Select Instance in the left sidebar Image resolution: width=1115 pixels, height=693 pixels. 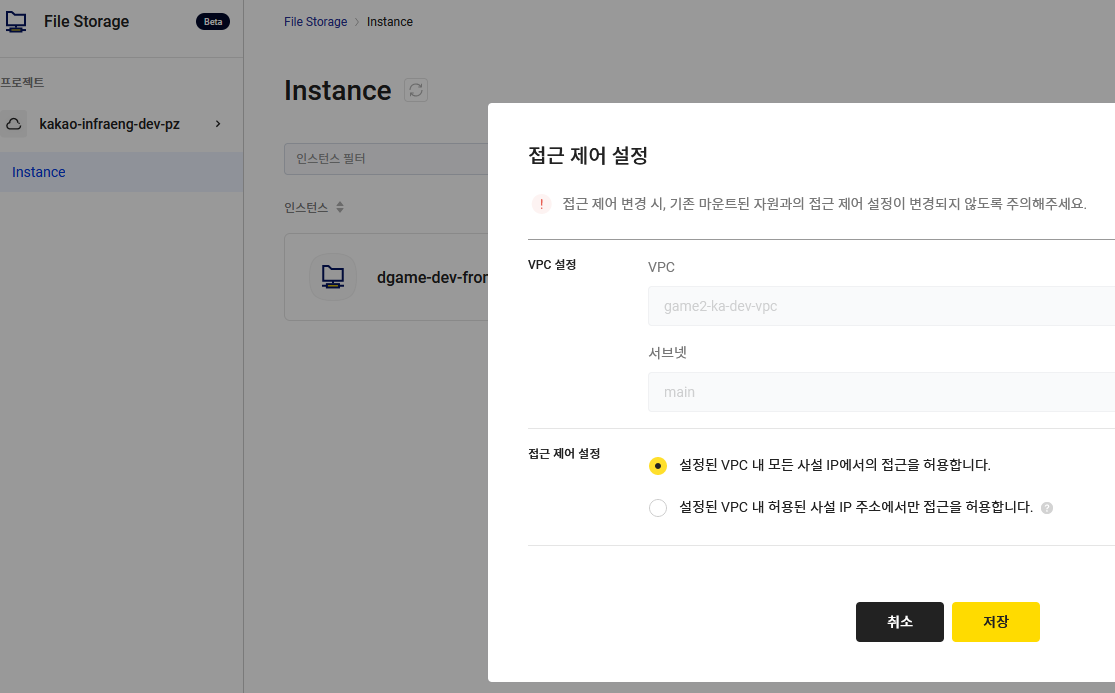tap(38, 171)
